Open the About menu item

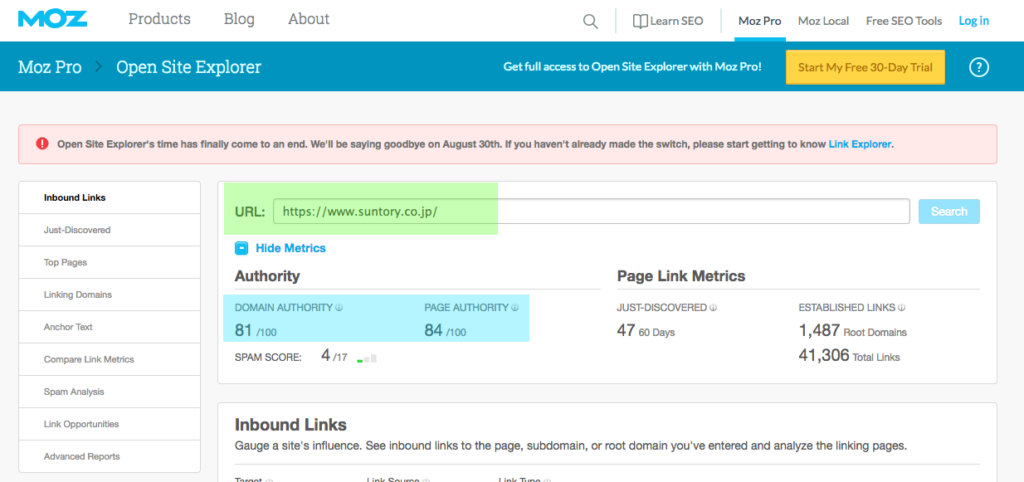[309, 19]
